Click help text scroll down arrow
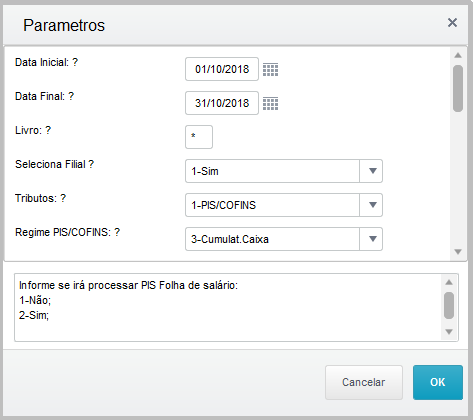 [x=449, y=332]
